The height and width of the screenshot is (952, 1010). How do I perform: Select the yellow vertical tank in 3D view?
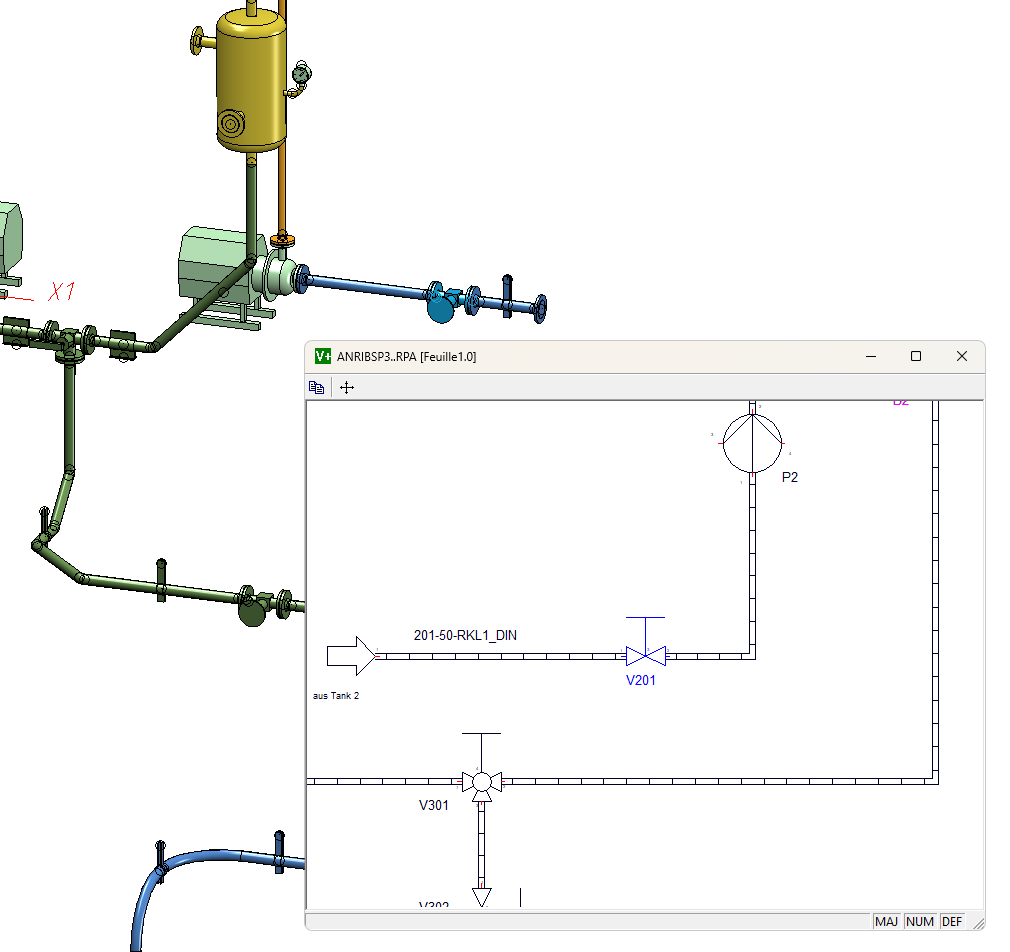point(251,81)
